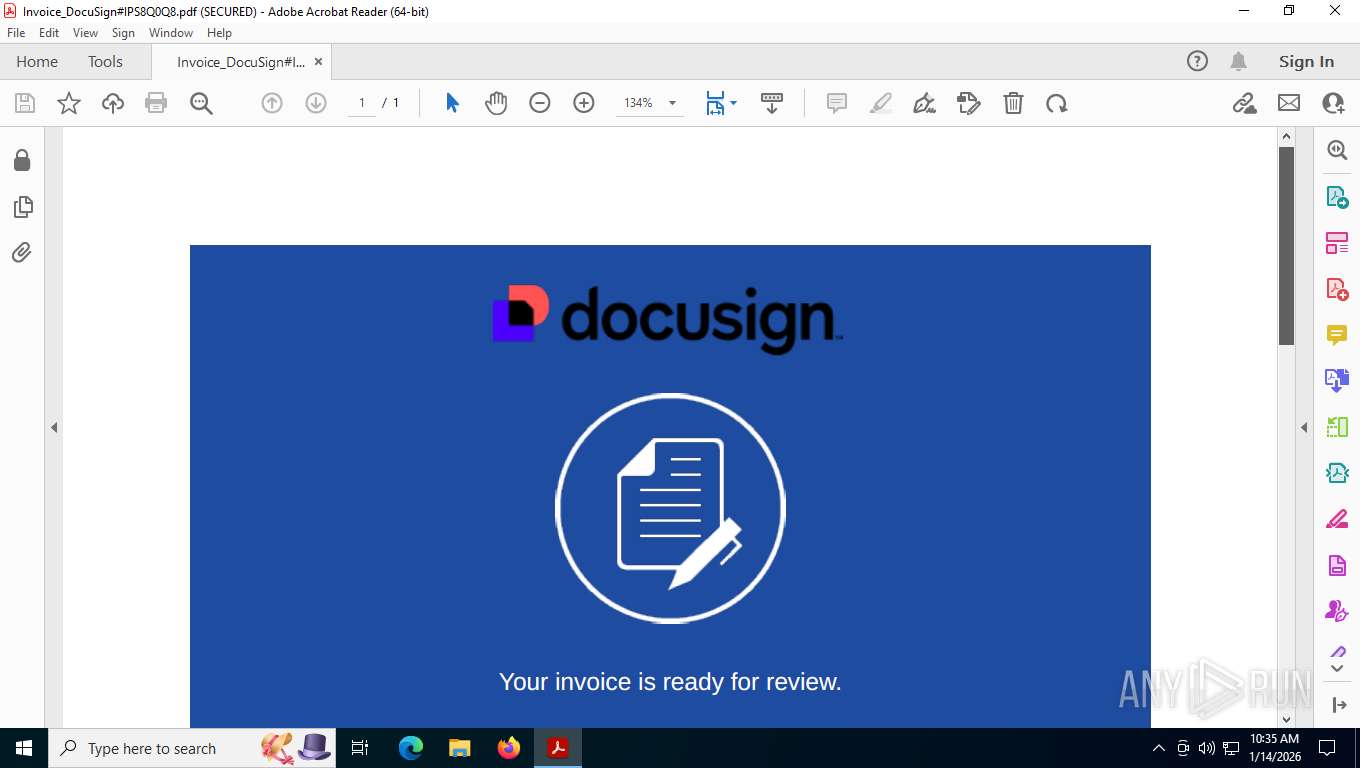This screenshot has height=768, width=1360.
Task: Share a link to this file
Action: tap(1244, 103)
